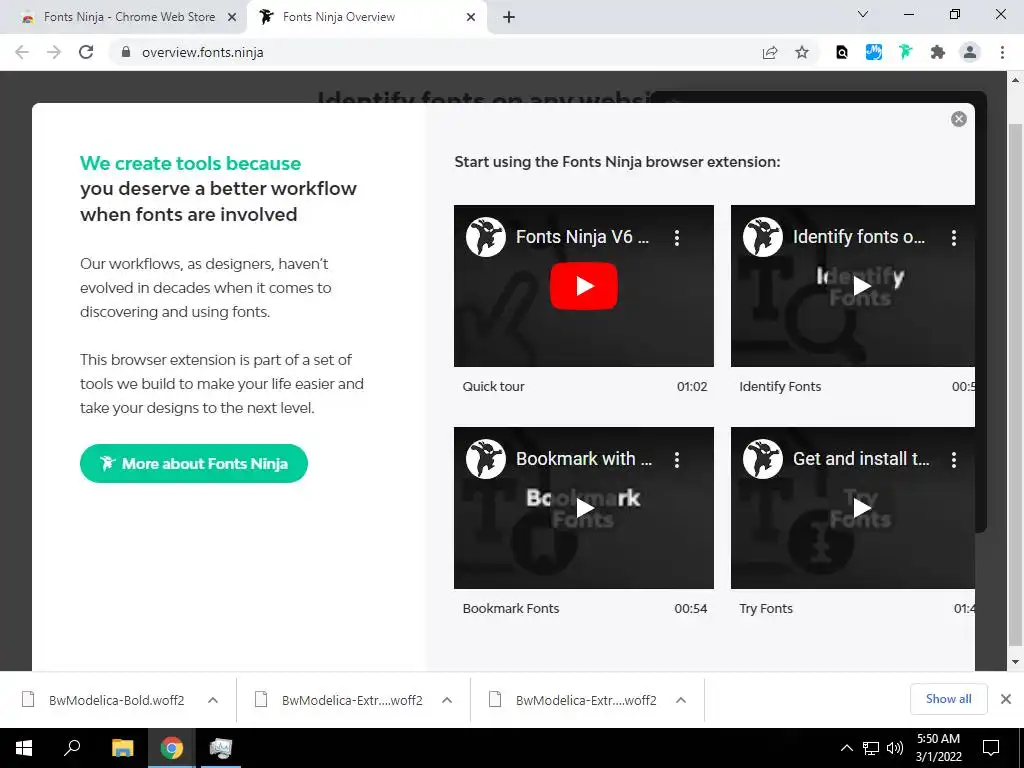This screenshot has height=768, width=1024.
Task: Open the Extensions puzzle menu
Action: 938,52
